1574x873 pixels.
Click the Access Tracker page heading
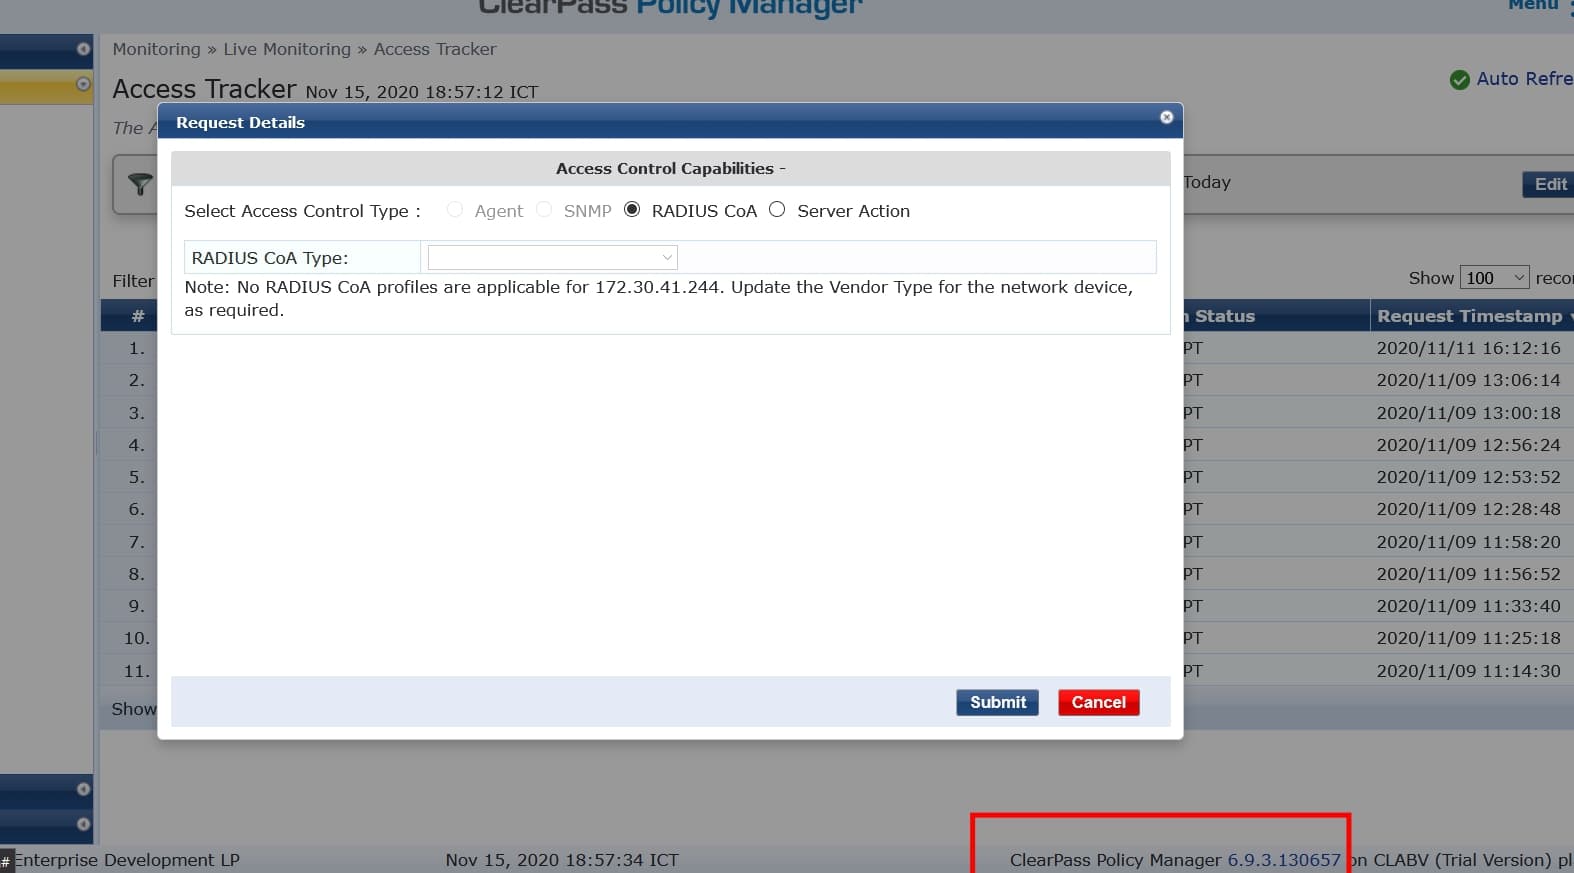tap(204, 89)
